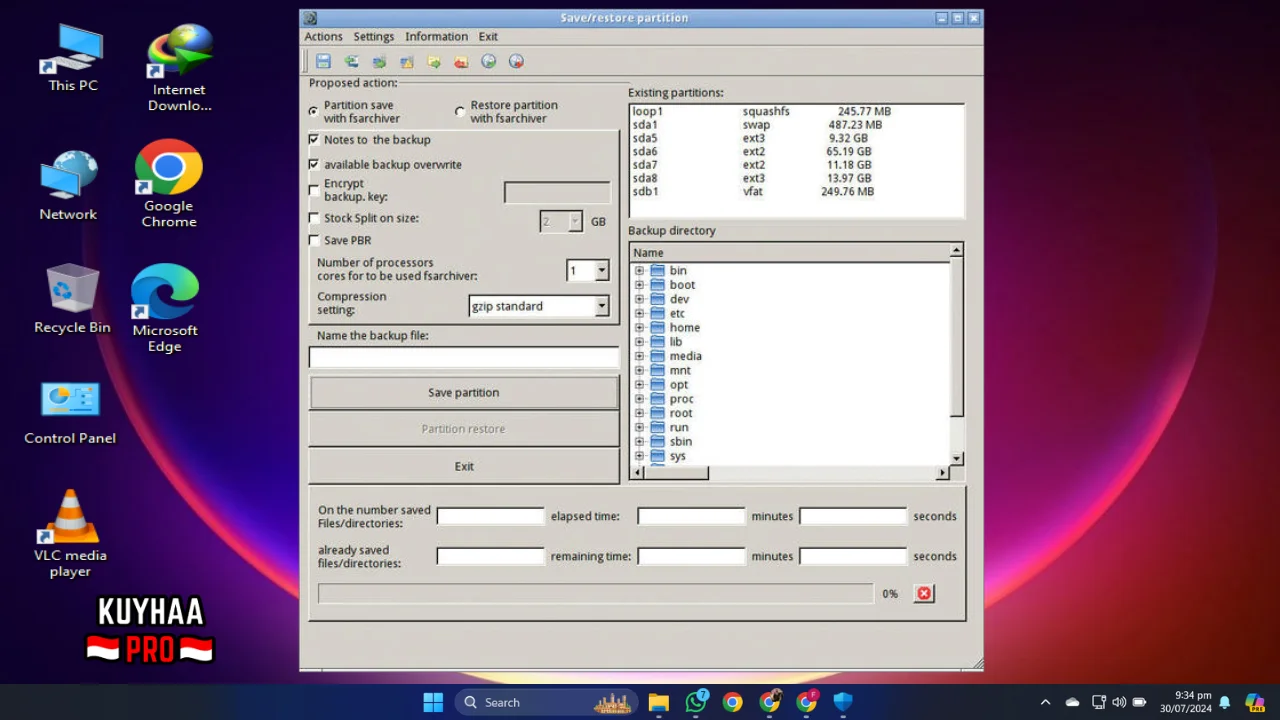
Task: Click the backup directory vertical scroll down arrow
Action: pyautogui.click(x=956, y=458)
